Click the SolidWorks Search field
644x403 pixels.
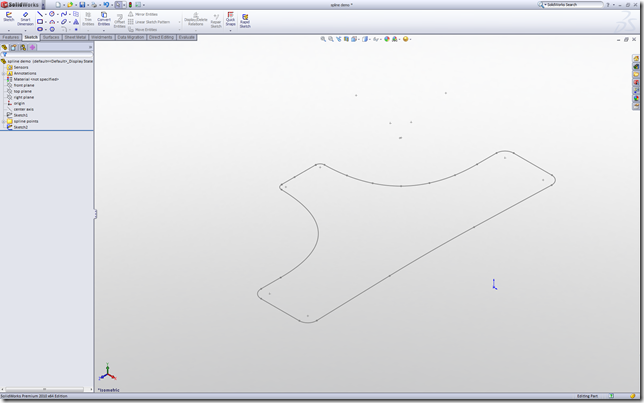pos(573,5)
